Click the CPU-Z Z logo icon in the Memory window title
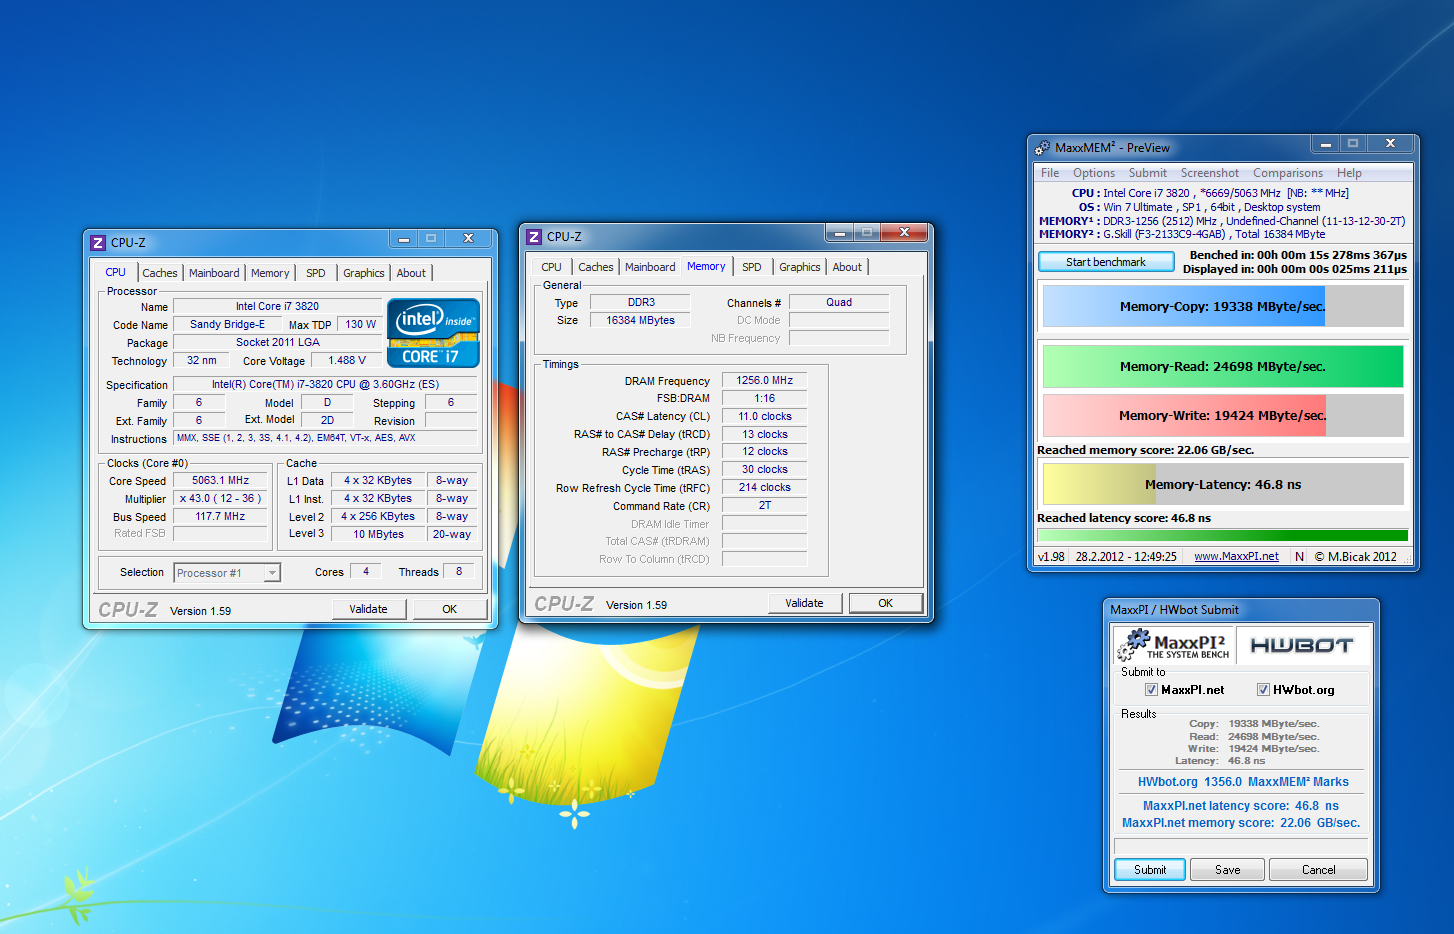 [534, 237]
